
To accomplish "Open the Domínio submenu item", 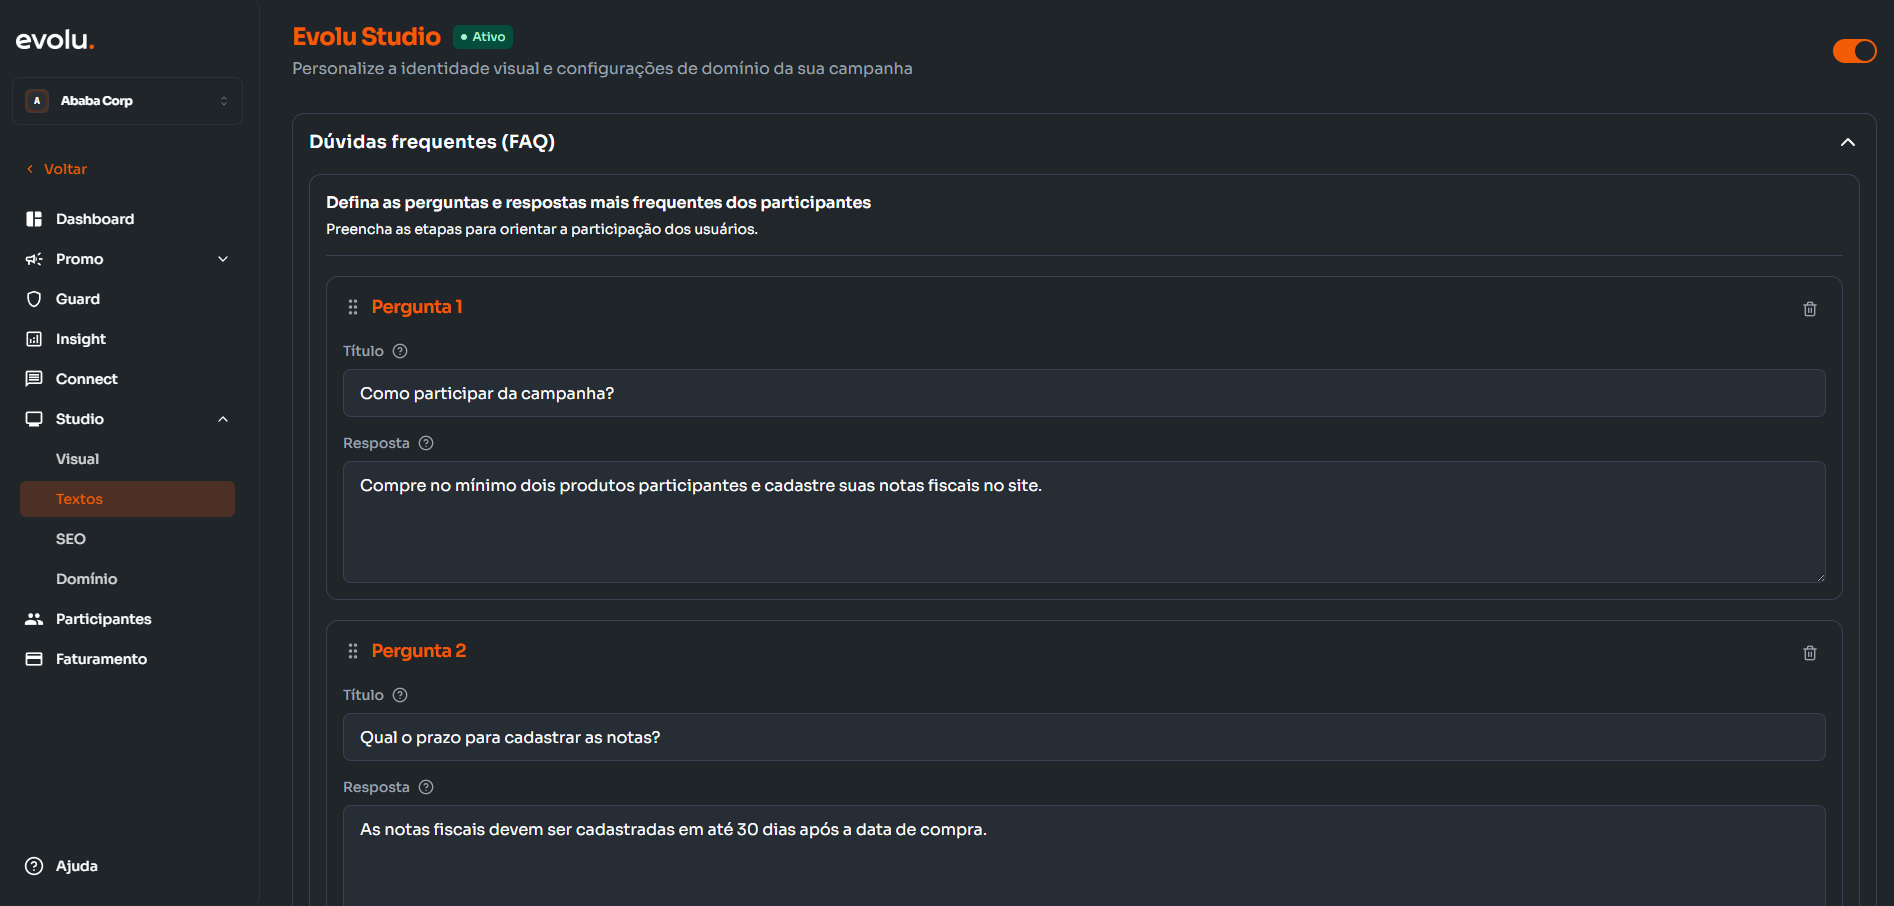I will 86,579.
